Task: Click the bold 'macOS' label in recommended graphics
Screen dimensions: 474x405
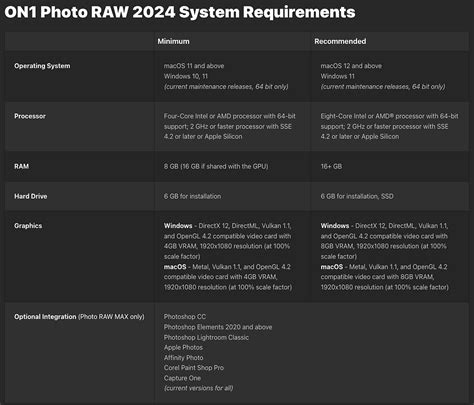Action: (332, 267)
